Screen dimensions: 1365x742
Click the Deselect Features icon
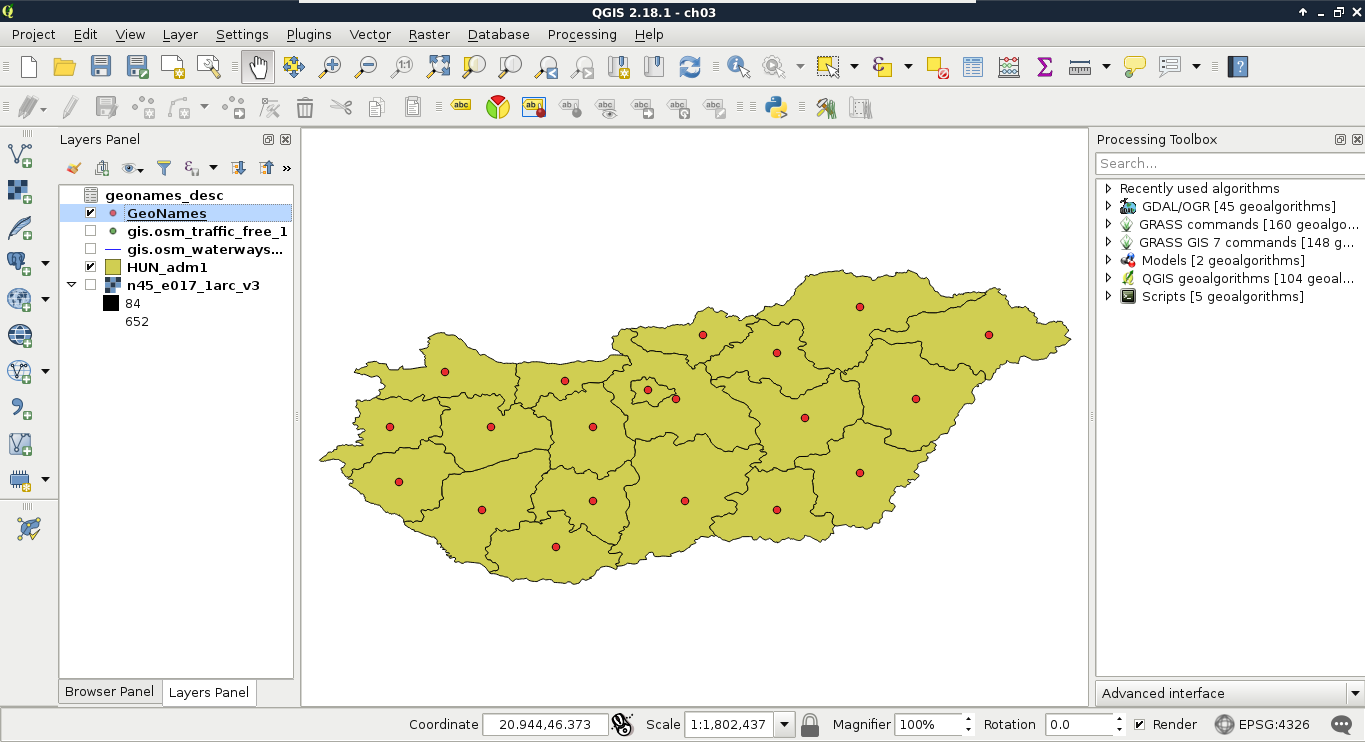937,67
